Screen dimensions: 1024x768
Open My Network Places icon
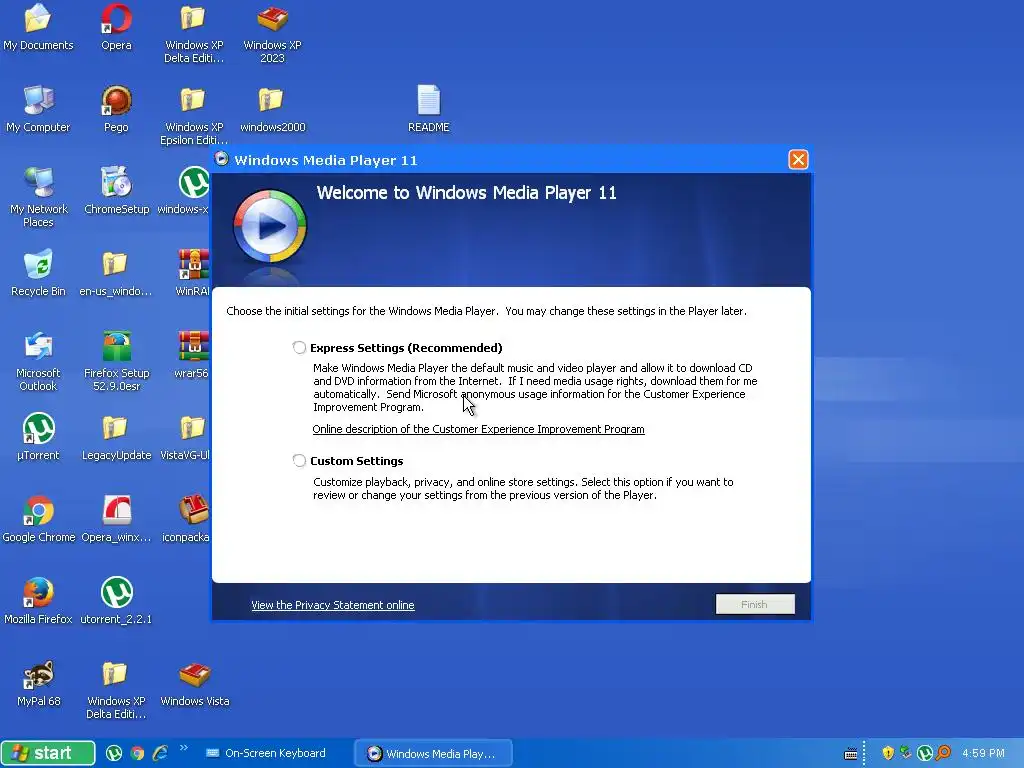pyautogui.click(x=38, y=197)
